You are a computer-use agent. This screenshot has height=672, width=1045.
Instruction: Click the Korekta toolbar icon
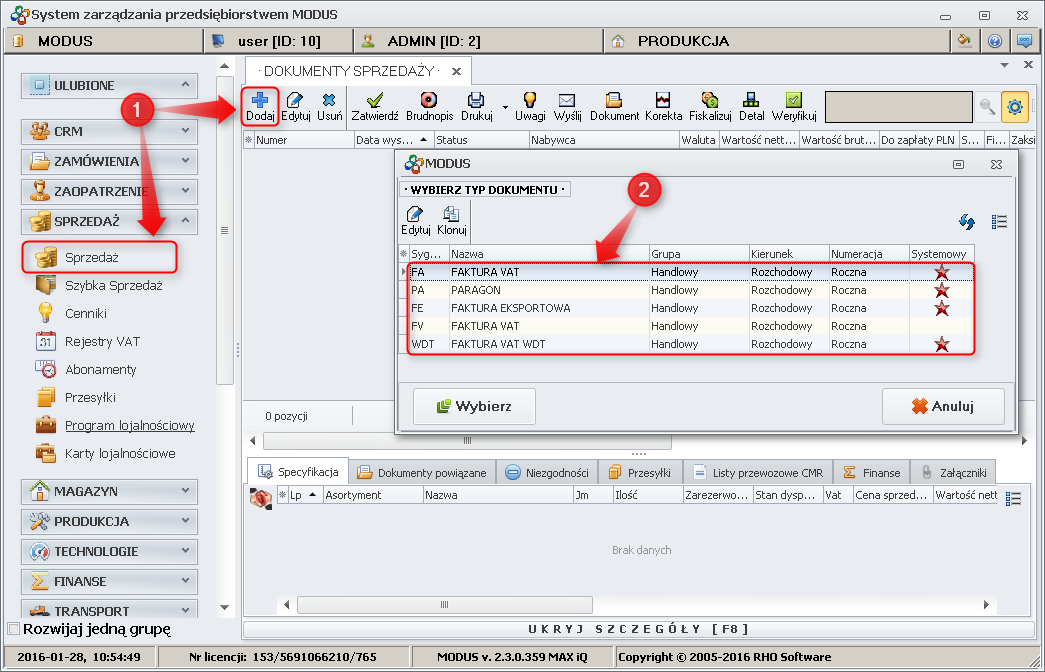(x=663, y=100)
